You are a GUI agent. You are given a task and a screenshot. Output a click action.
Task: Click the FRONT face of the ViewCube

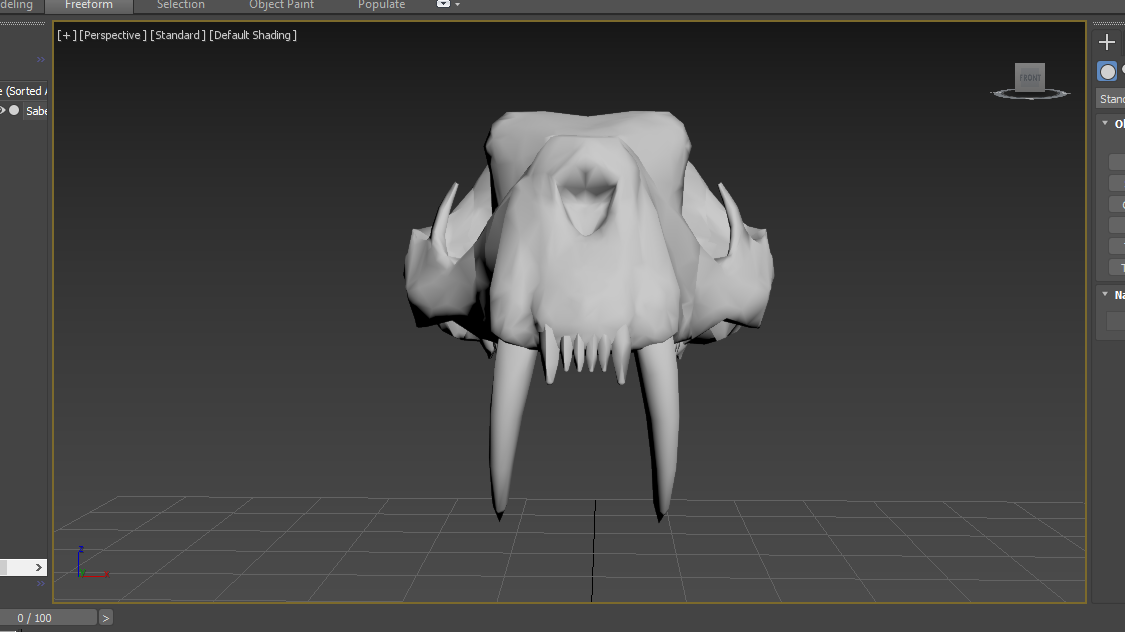[x=1029, y=77]
